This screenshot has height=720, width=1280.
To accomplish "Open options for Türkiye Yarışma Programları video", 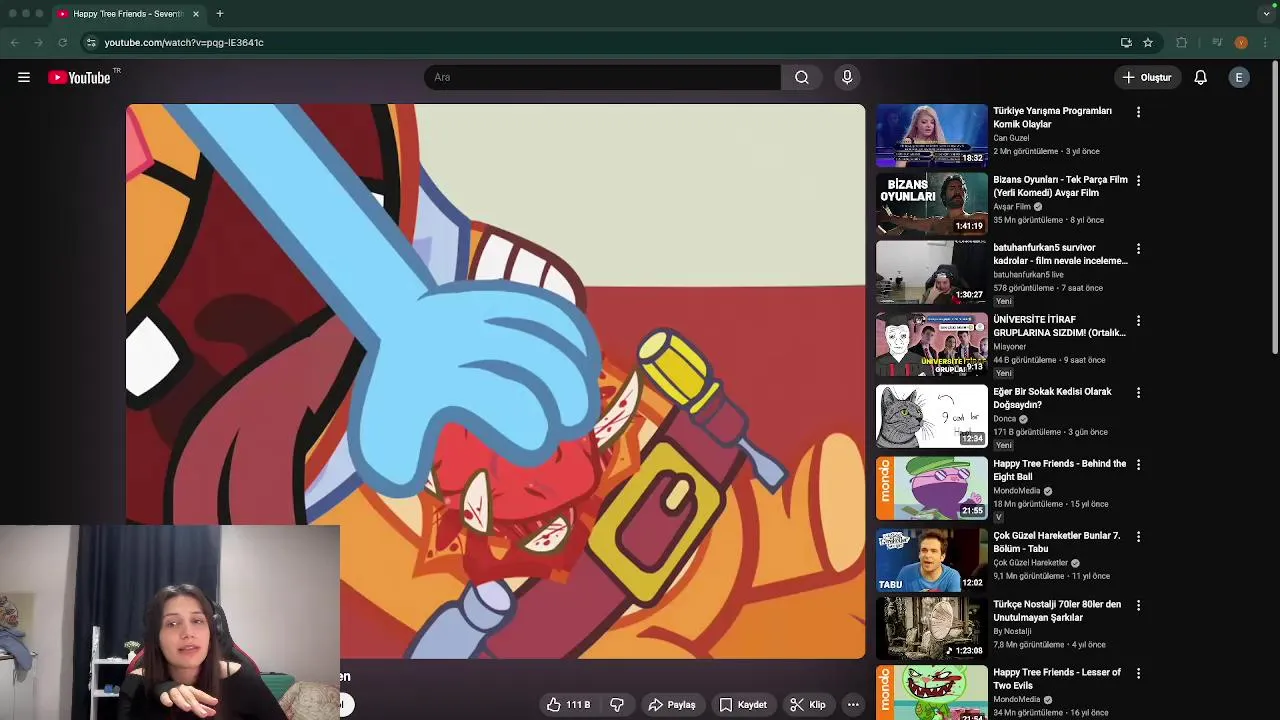I will pos(1138,112).
